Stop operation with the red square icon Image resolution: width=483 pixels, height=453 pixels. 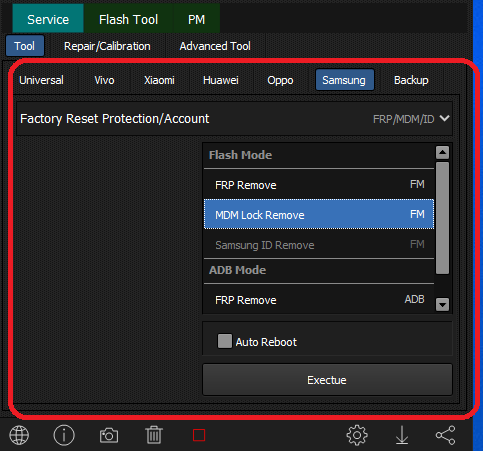199,435
